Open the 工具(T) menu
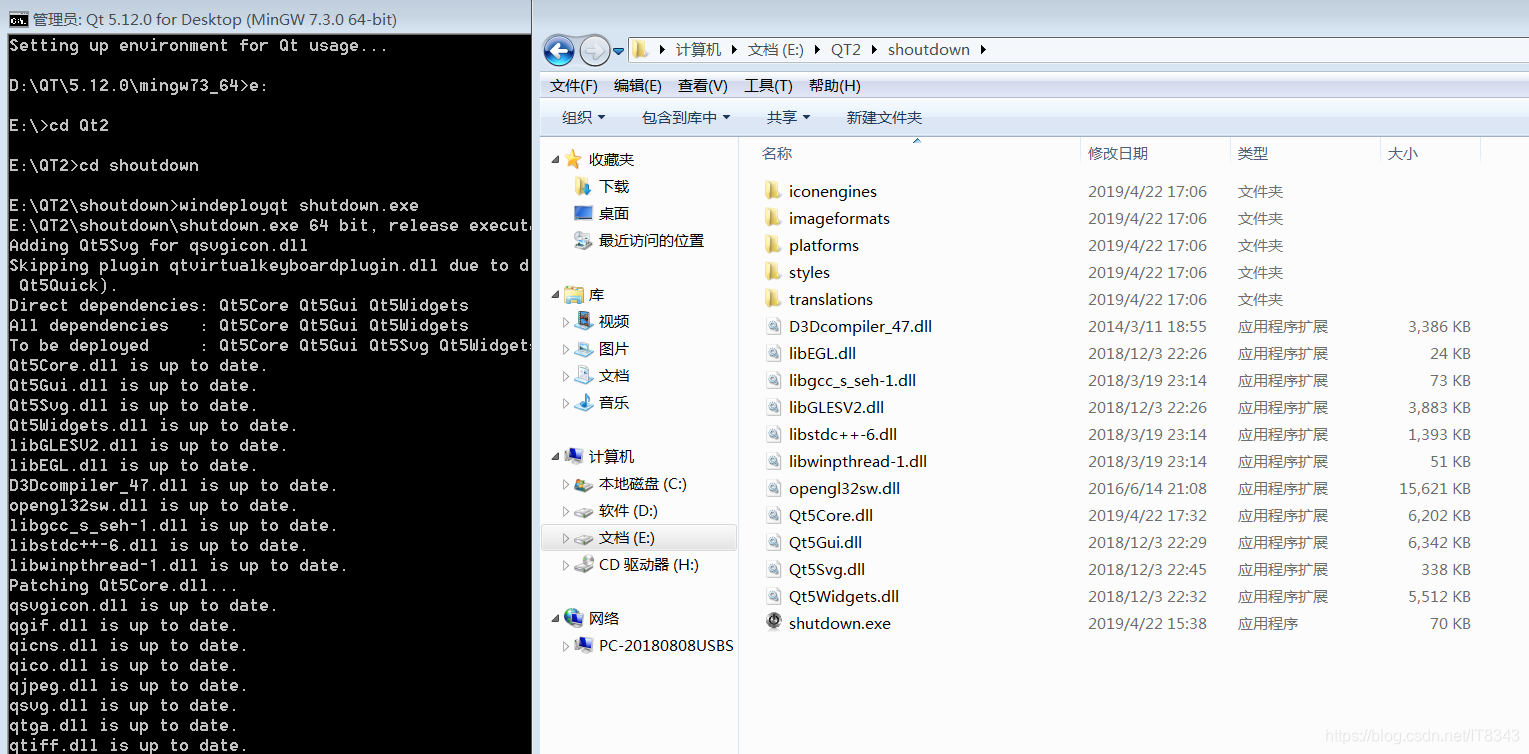Image resolution: width=1529 pixels, height=754 pixels. [x=768, y=86]
